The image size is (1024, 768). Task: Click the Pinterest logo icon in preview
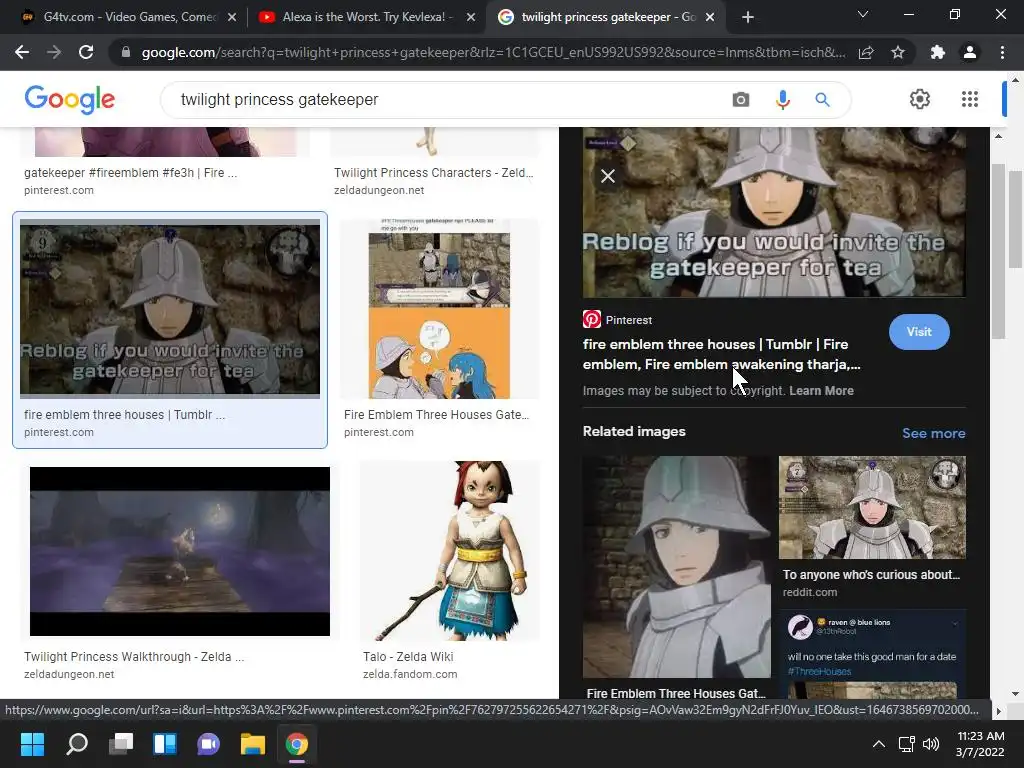[592, 319]
